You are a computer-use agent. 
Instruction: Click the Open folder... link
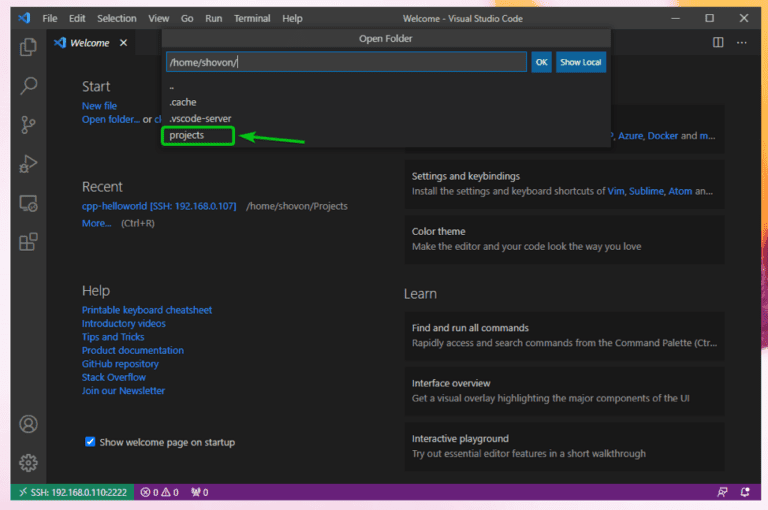tap(111, 120)
